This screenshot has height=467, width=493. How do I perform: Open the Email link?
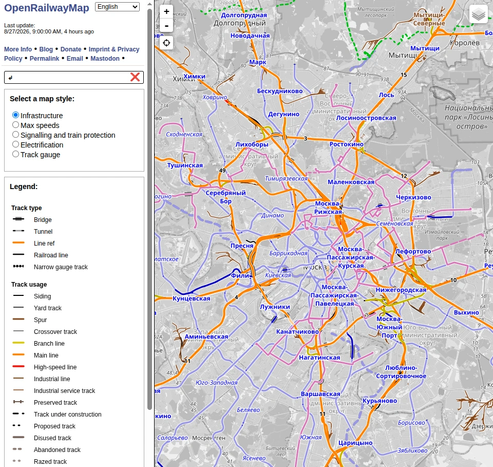[x=75, y=59]
